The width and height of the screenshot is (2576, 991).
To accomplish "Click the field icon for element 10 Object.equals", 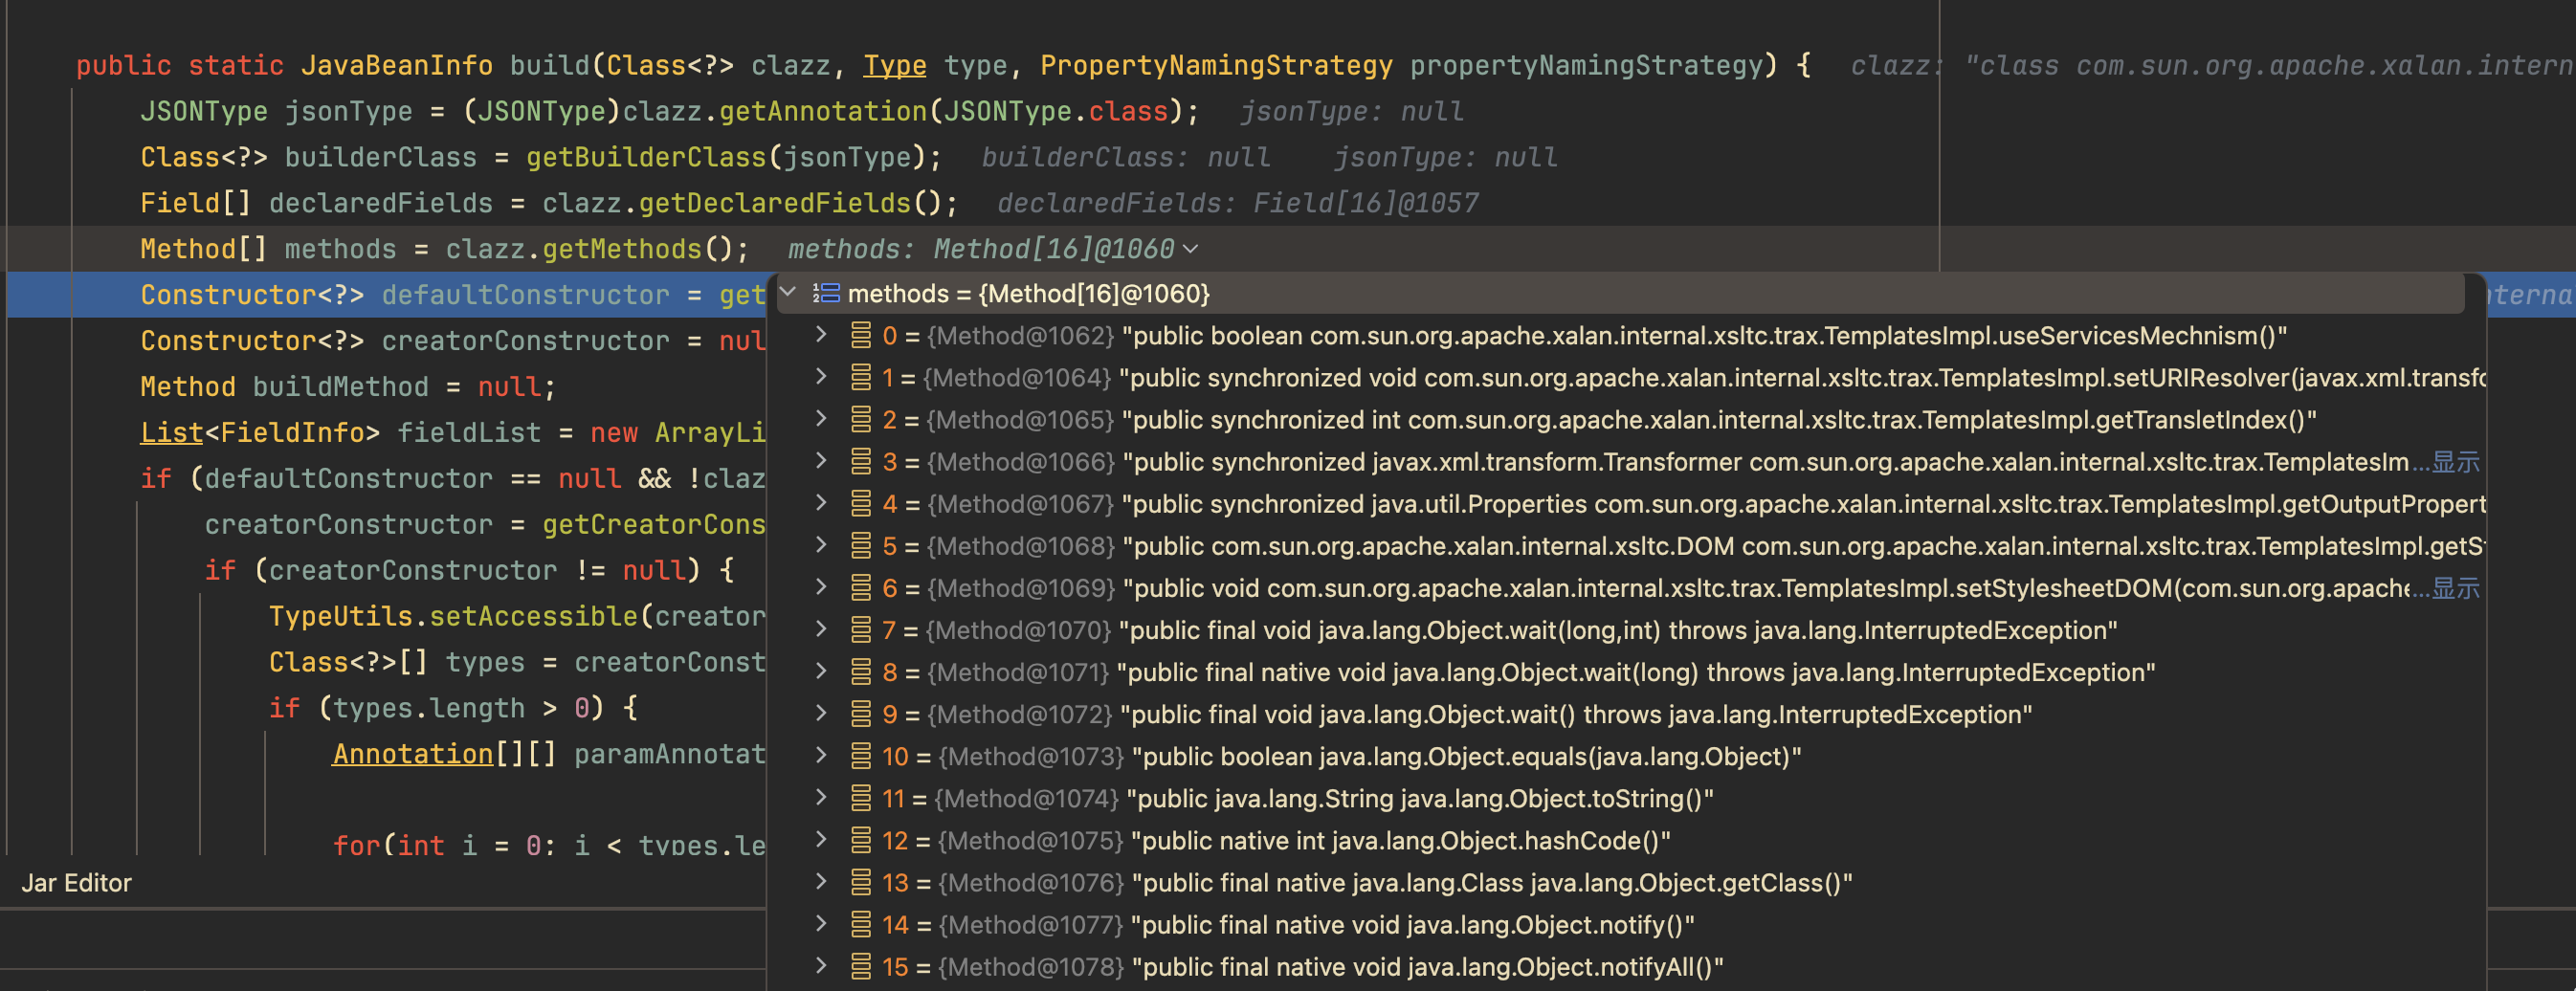I will (x=860, y=756).
